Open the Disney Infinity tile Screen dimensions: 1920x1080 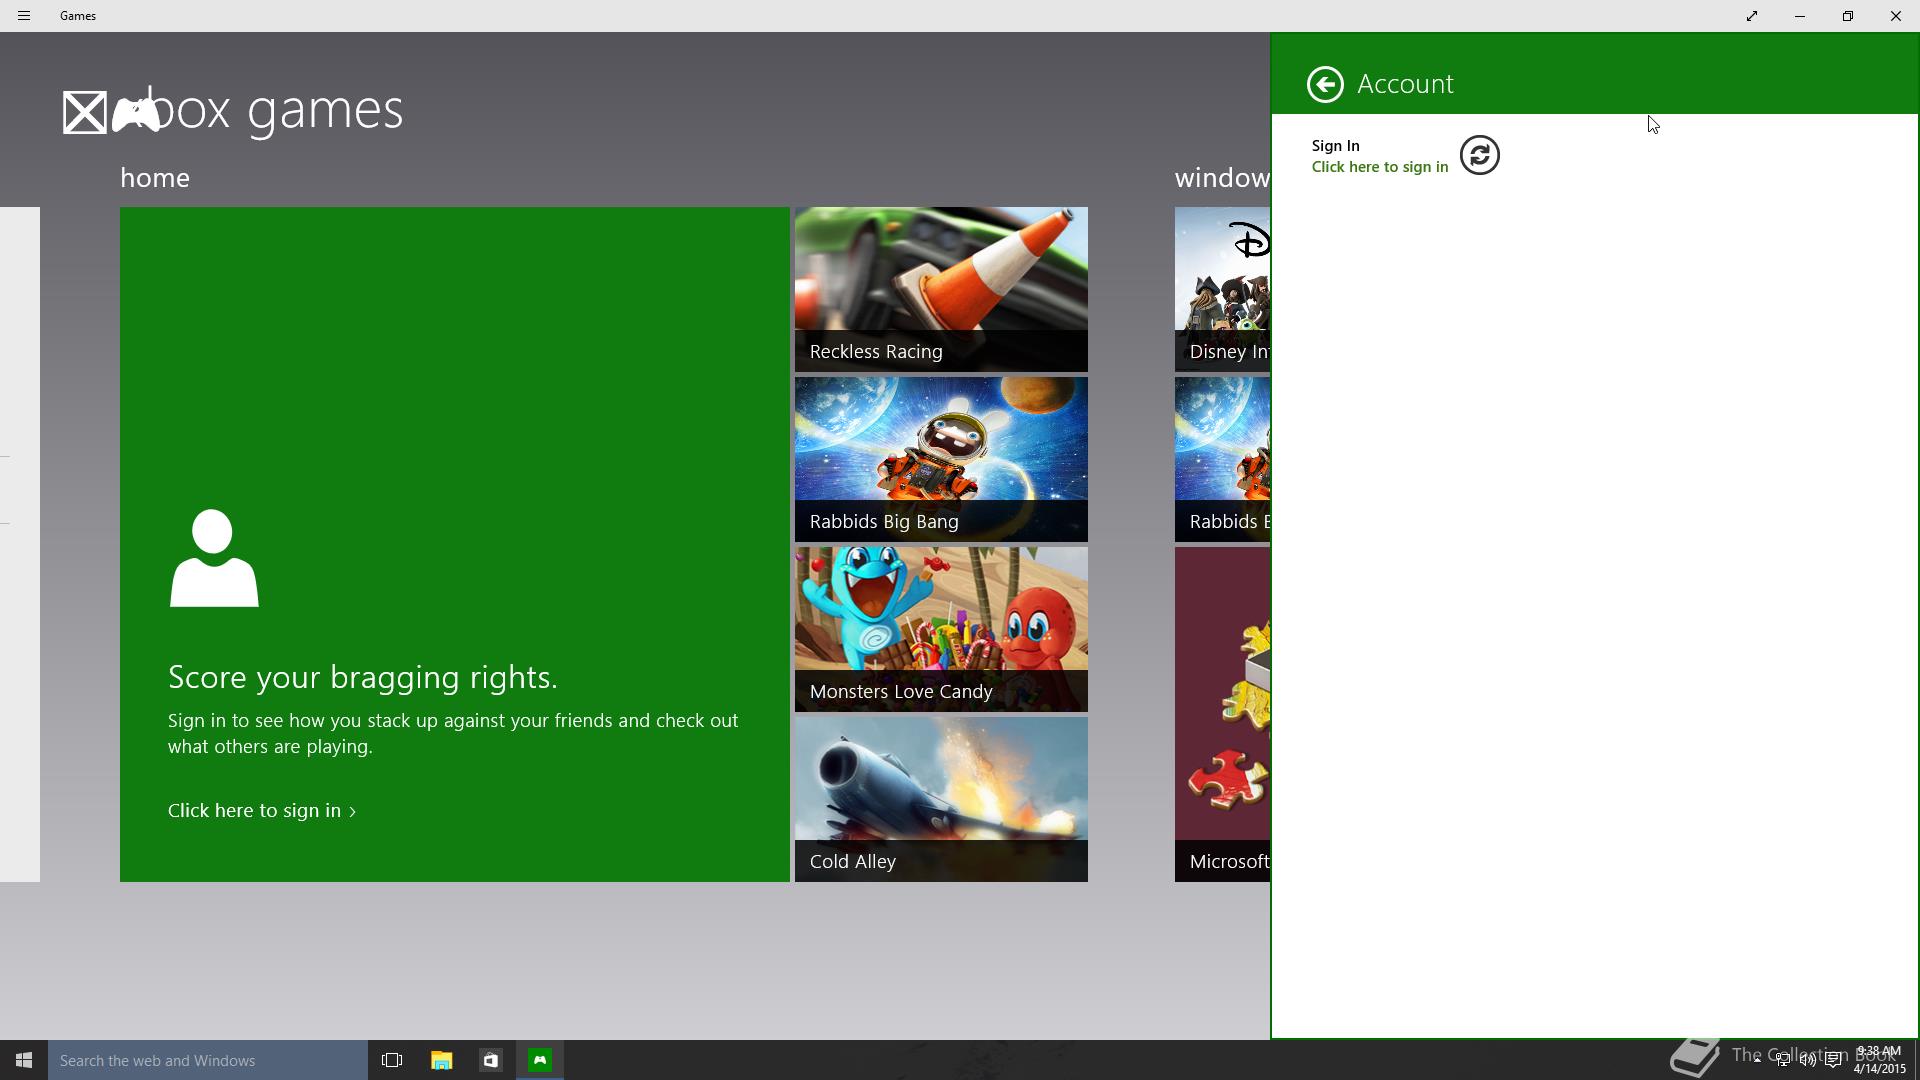click(x=1222, y=289)
